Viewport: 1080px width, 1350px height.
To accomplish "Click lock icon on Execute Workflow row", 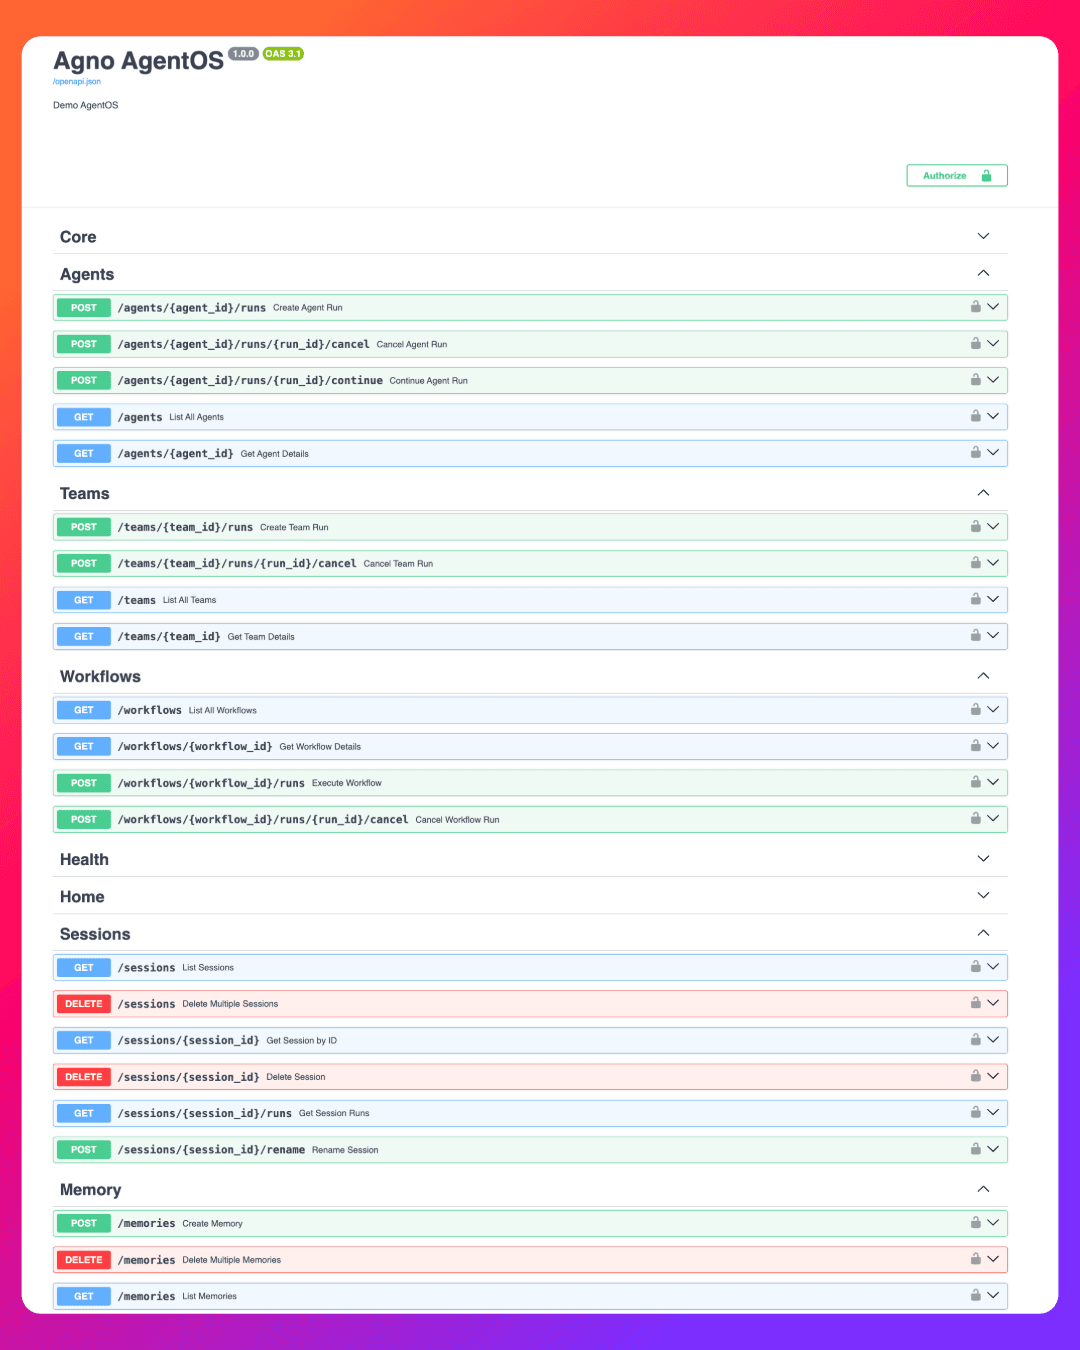I will 975,782.
